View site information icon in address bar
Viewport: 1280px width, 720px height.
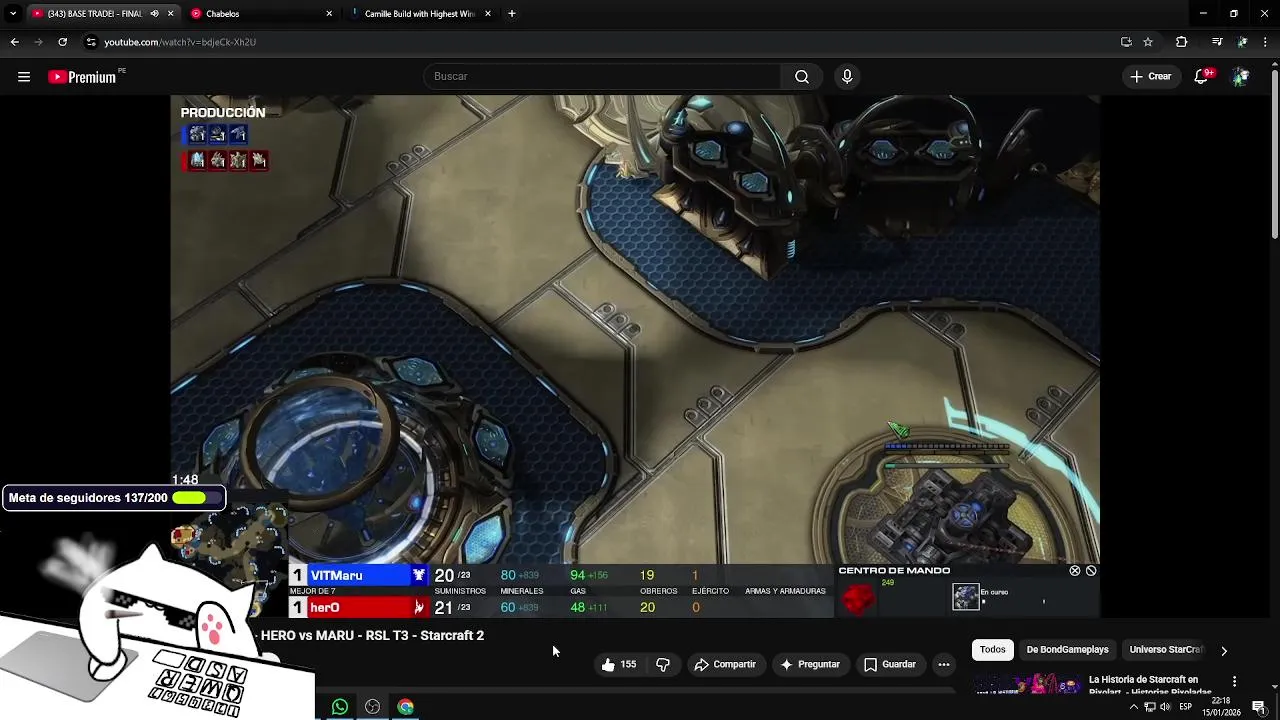91,42
